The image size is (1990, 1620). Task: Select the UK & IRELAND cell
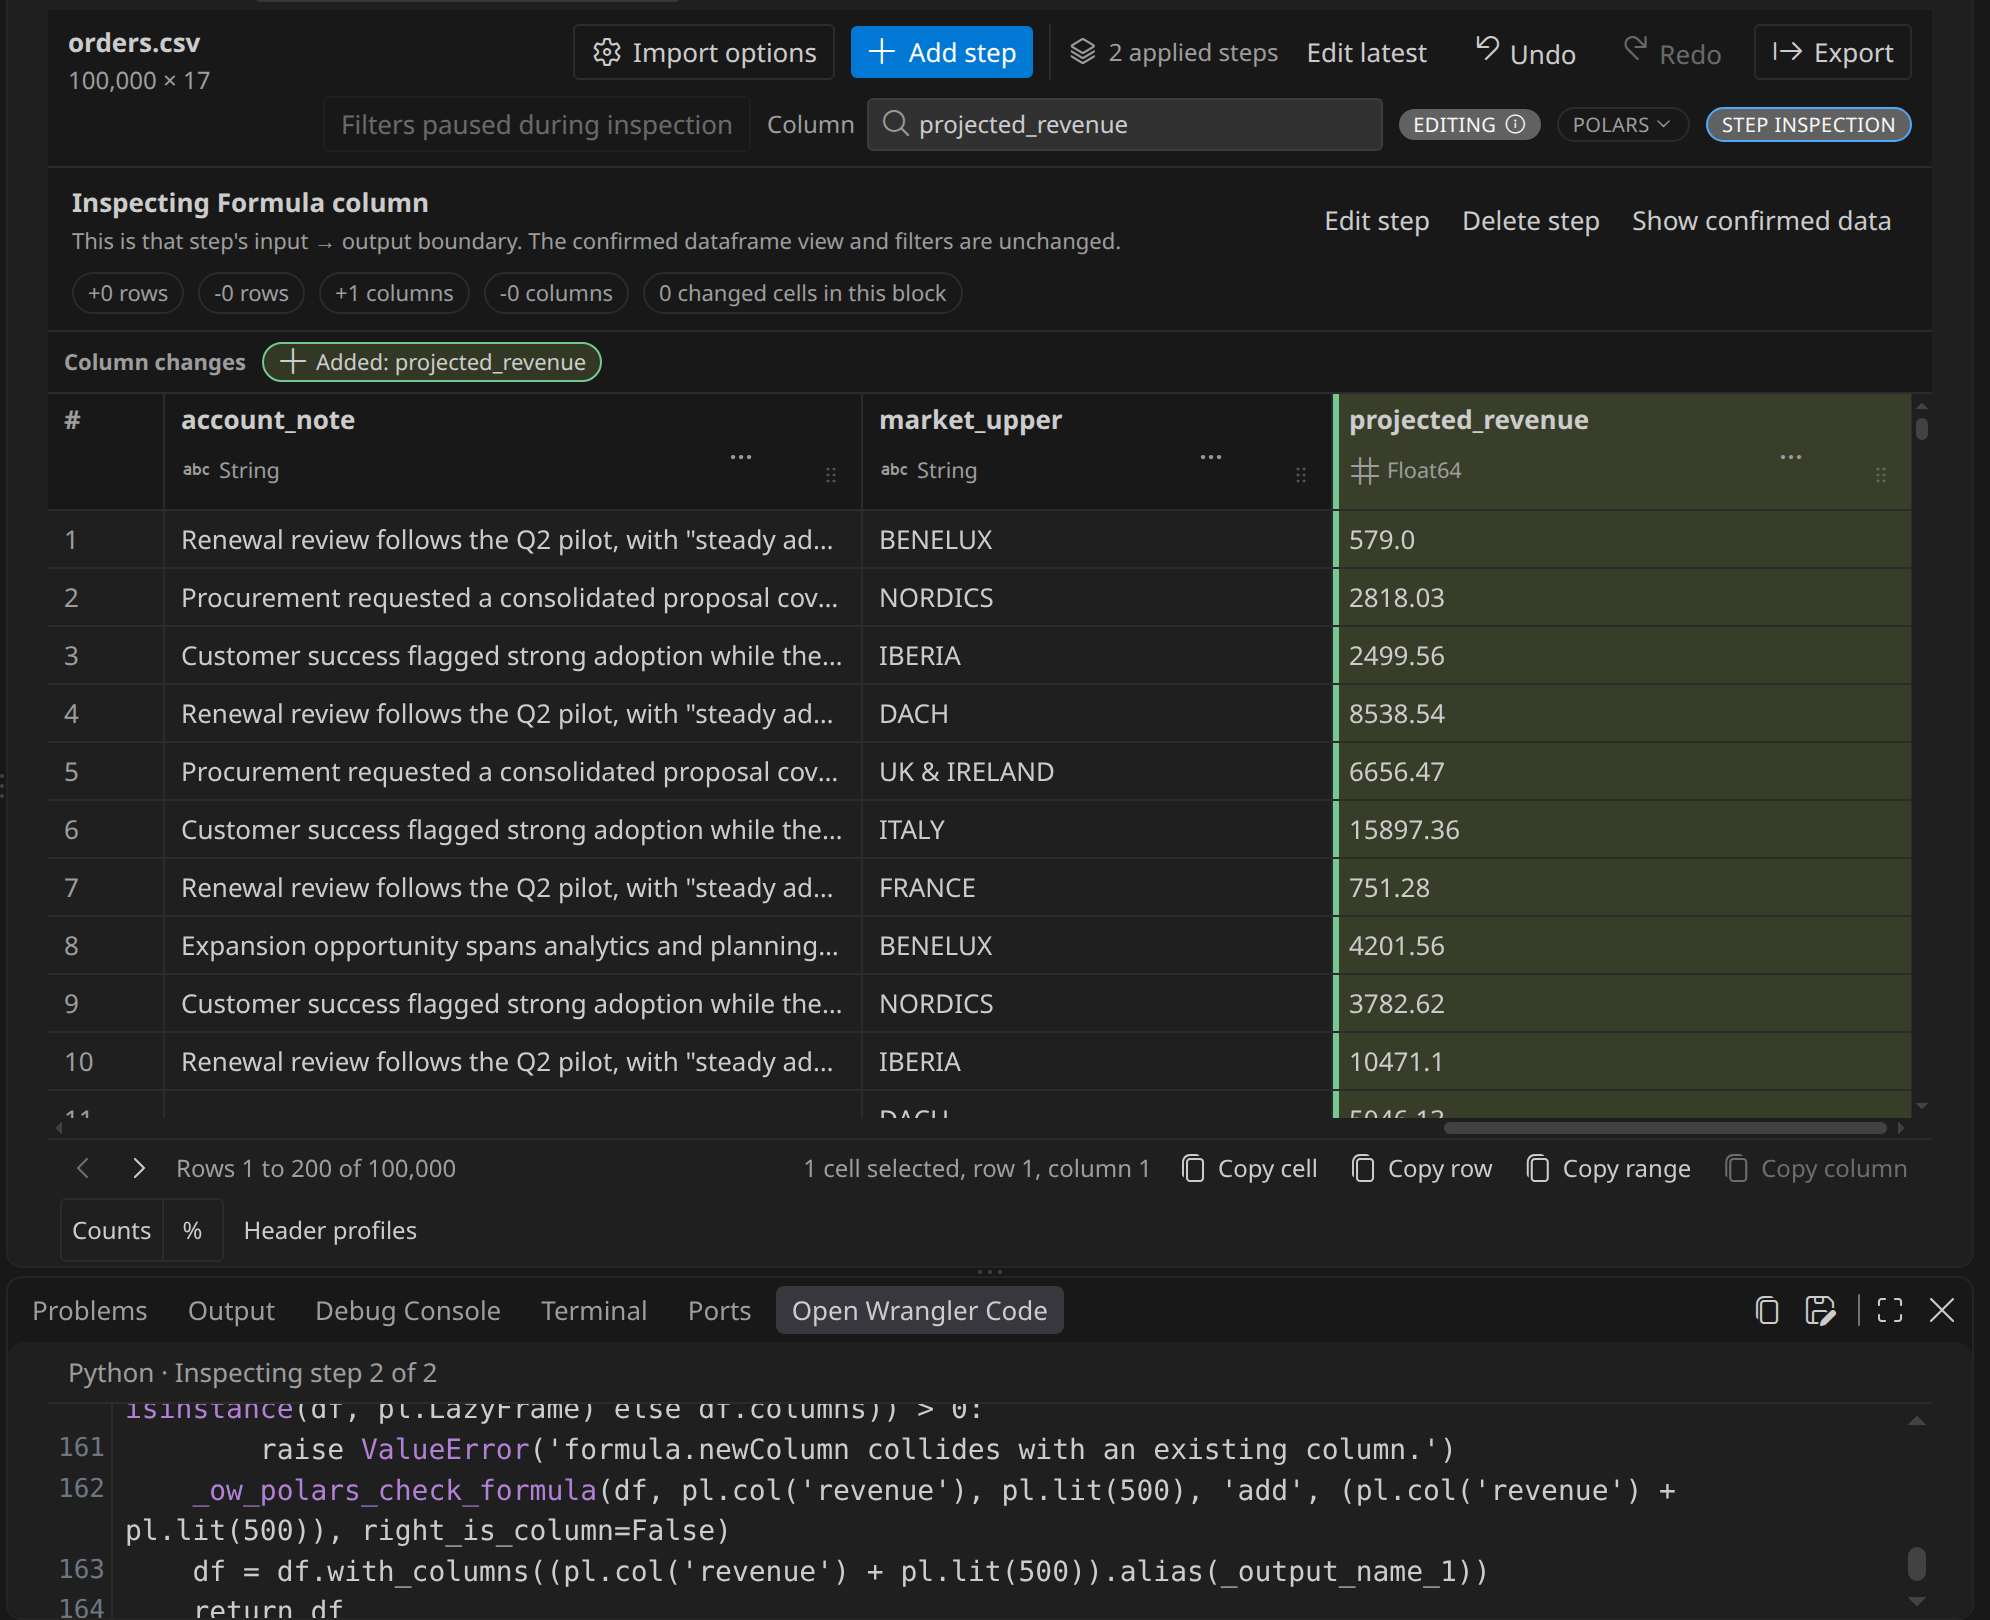pos(1097,772)
